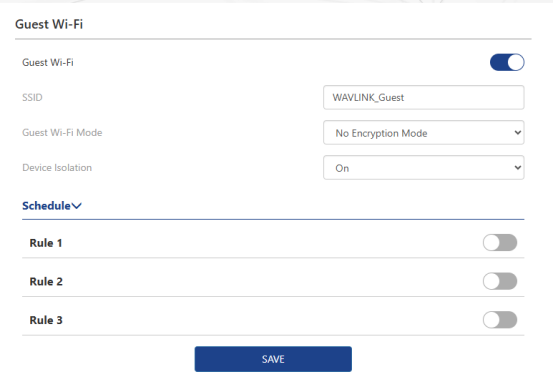Screen dimensions: 554x388
Task: Open the Device Isolation dropdown
Action: 423,168
